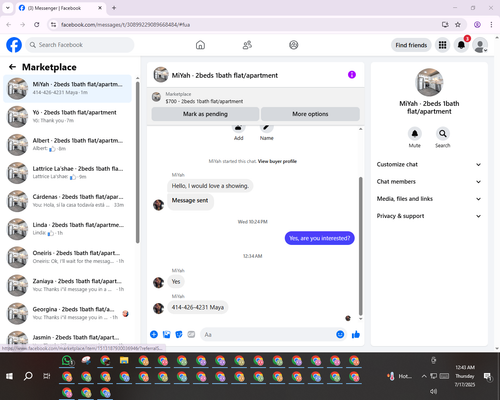
Task: Click the chat messages scrollbar
Action: coord(360,246)
